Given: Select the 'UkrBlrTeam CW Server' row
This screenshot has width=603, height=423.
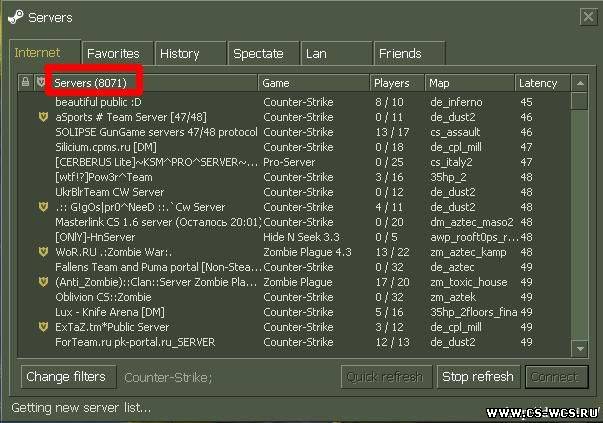Looking at the screenshot, I should (294, 192).
